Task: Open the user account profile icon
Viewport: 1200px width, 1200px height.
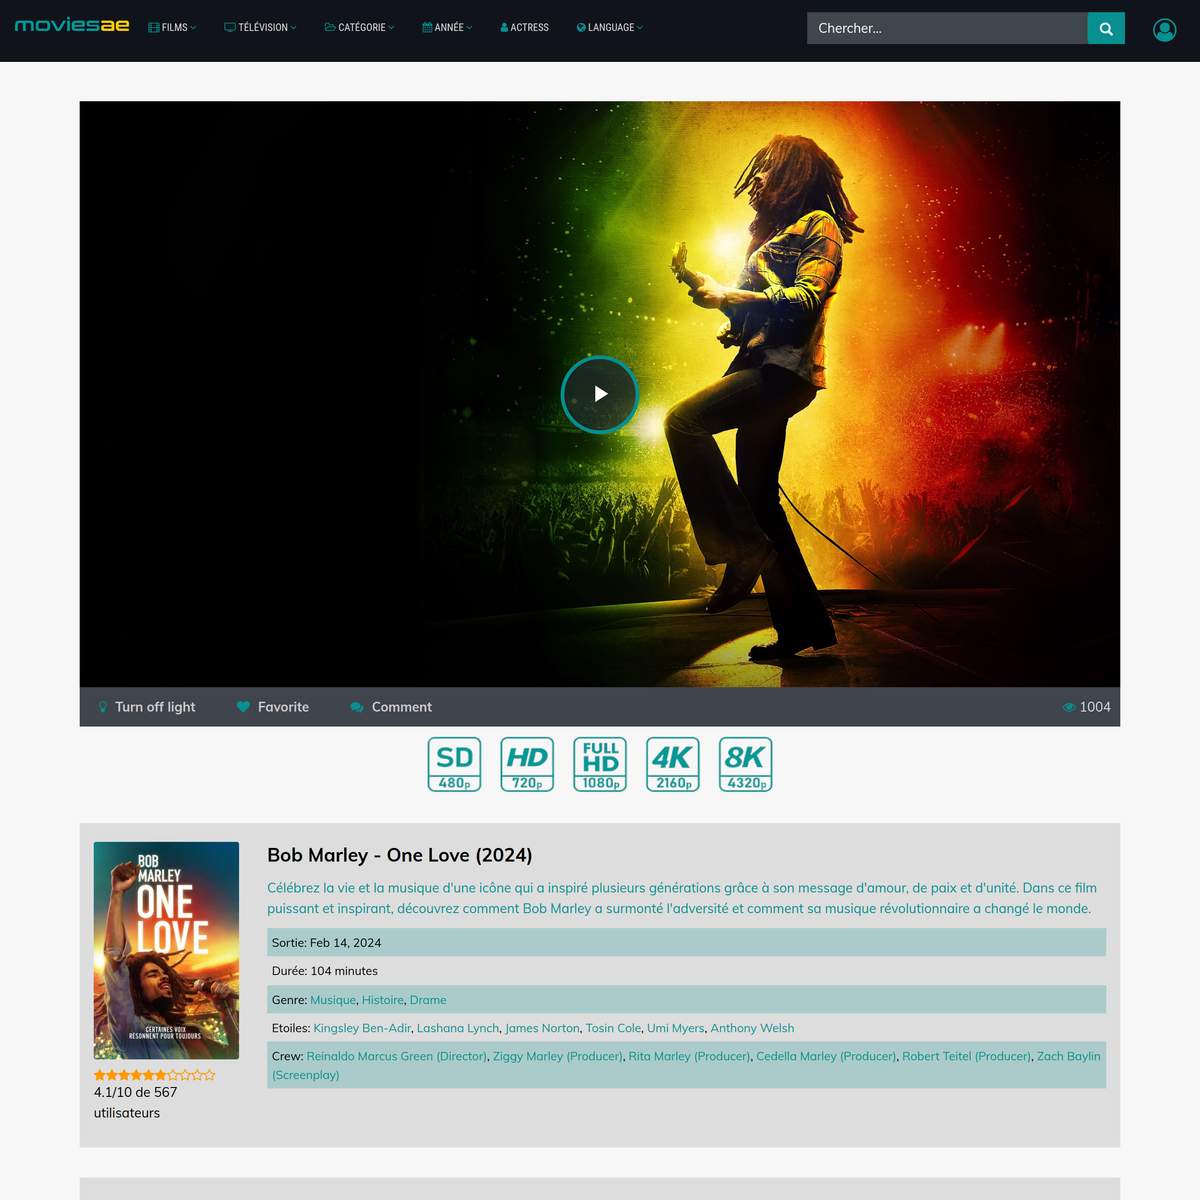Action: point(1164,30)
